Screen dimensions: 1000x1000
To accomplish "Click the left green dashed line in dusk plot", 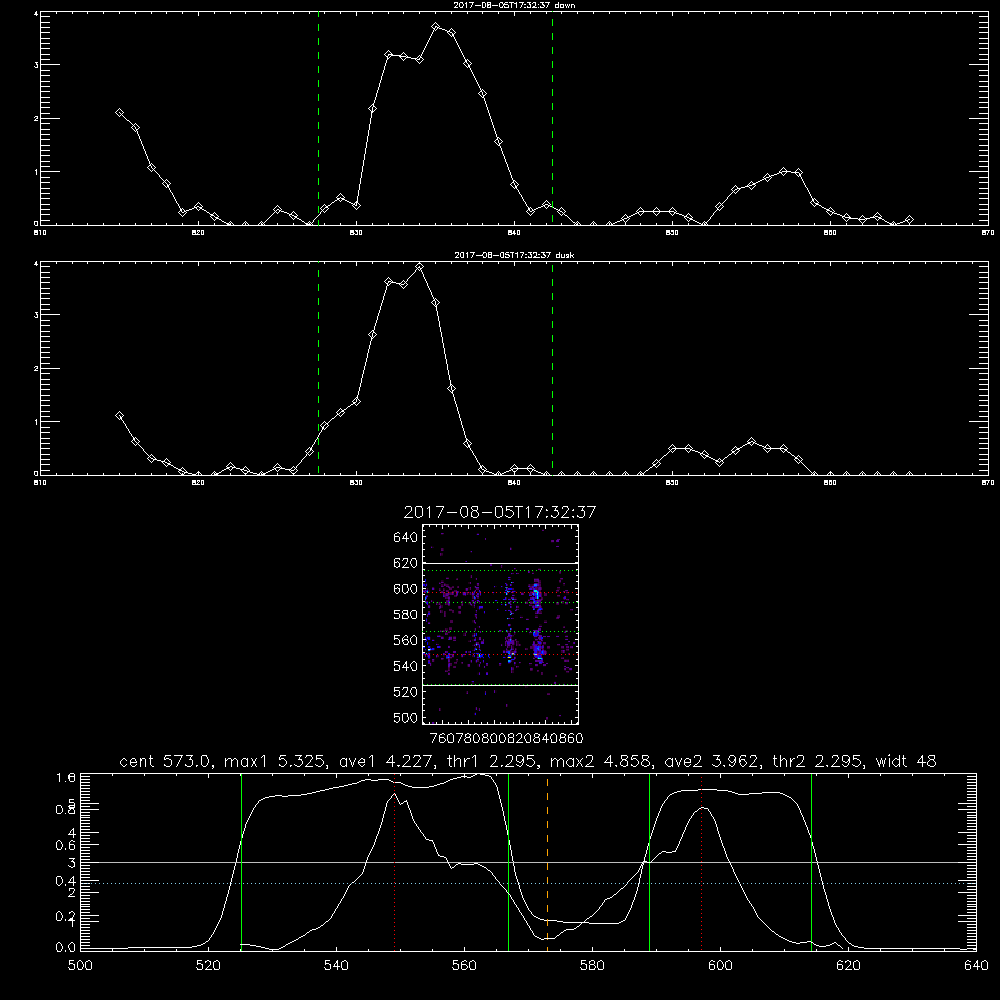I will 318,369.
